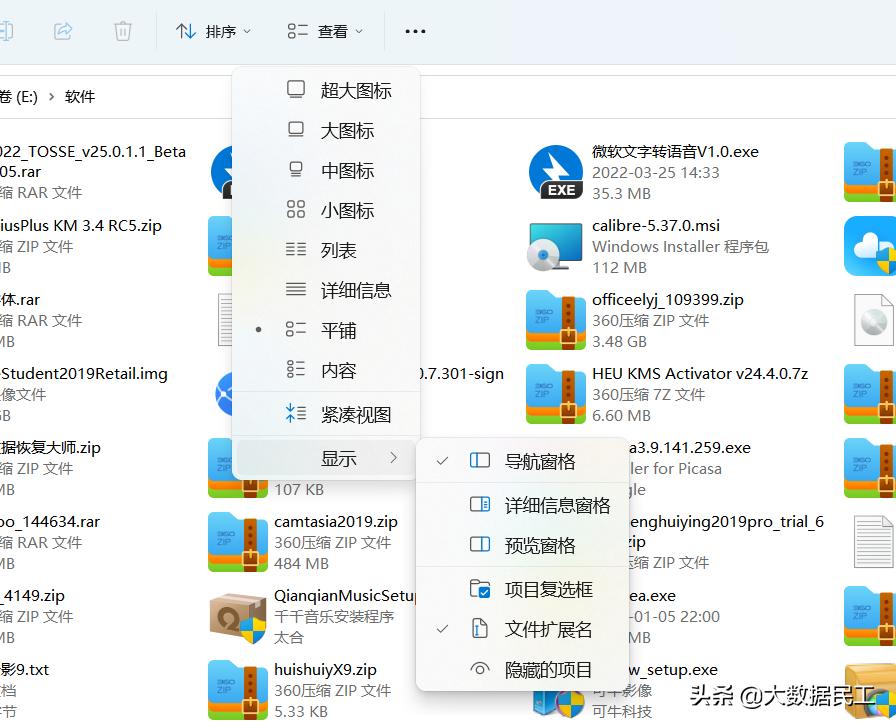The width and height of the screenshot is (896, 727).
Task: Click the 隐藏的项目 eye icon
Action: (x=479, y=669)
